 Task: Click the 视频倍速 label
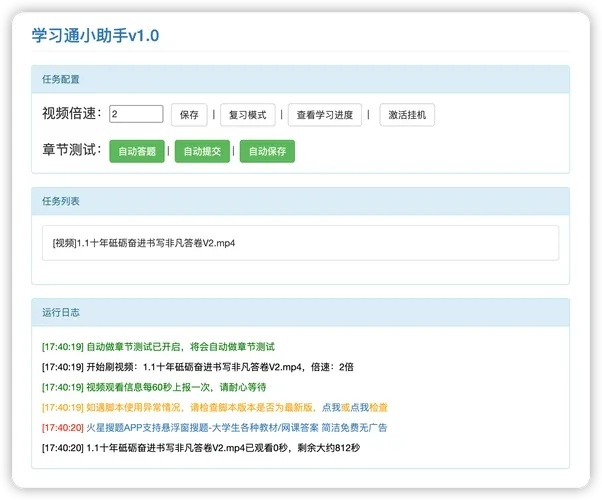[72, 113]
